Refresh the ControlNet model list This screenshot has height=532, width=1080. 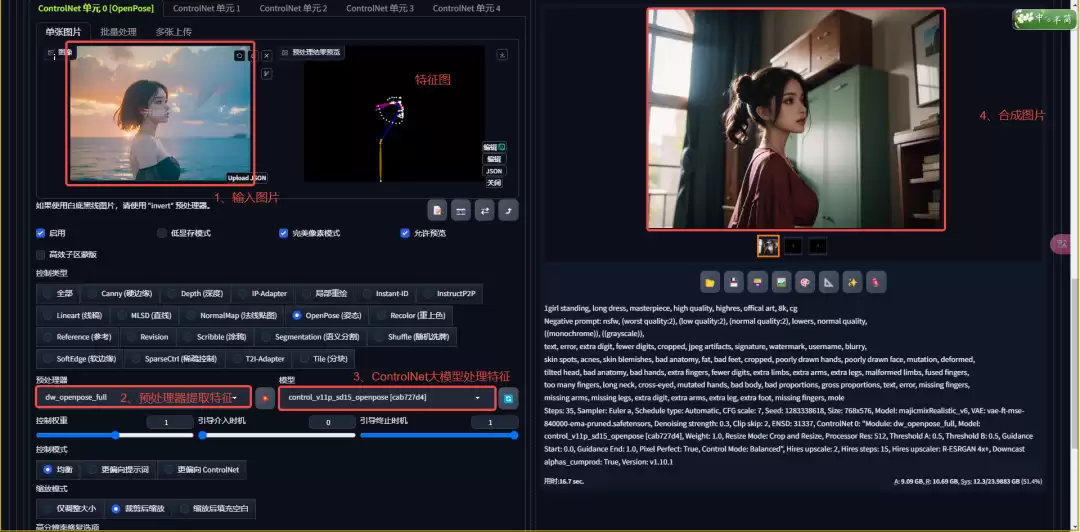pyautogui.click(x=508, y=398)
